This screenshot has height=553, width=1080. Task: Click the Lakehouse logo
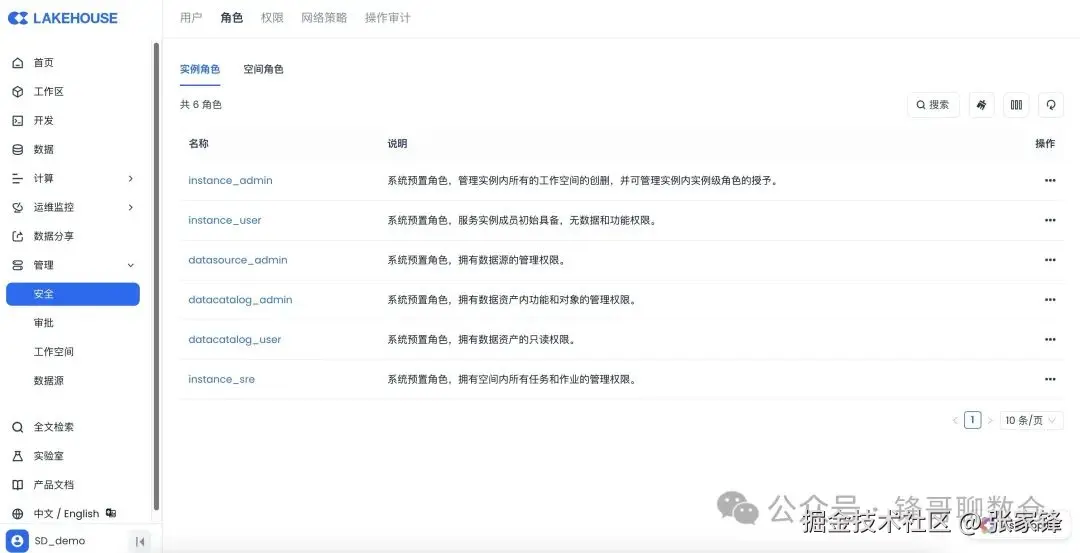[63, 18]
